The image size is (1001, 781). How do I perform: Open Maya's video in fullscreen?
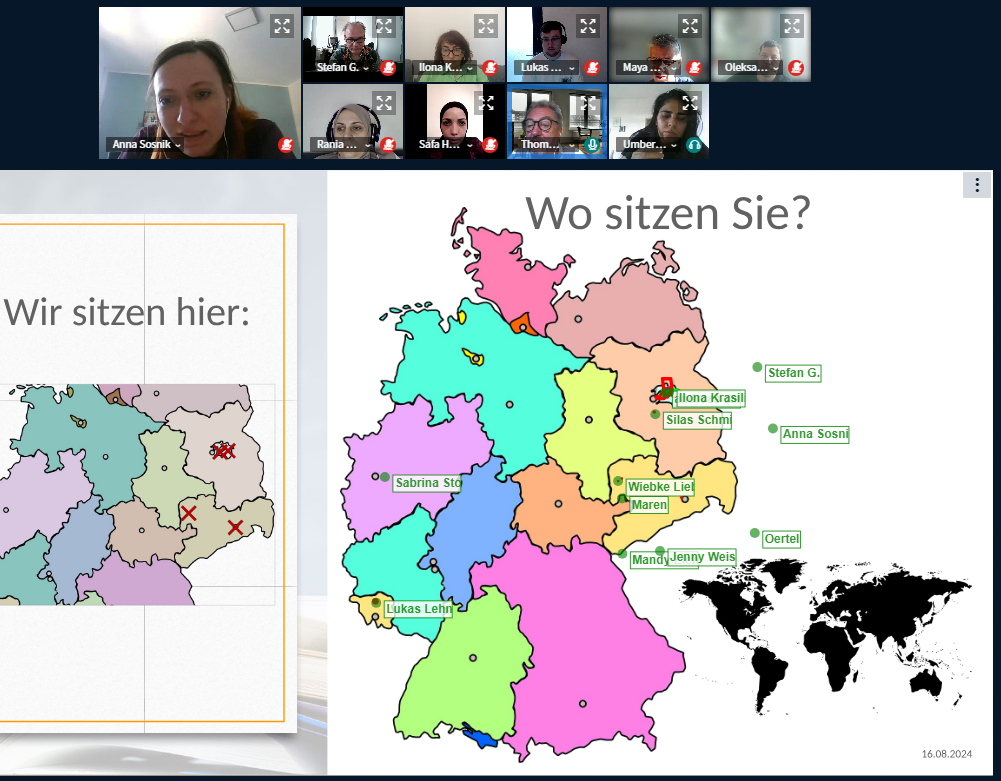click(x=690, y=26)
